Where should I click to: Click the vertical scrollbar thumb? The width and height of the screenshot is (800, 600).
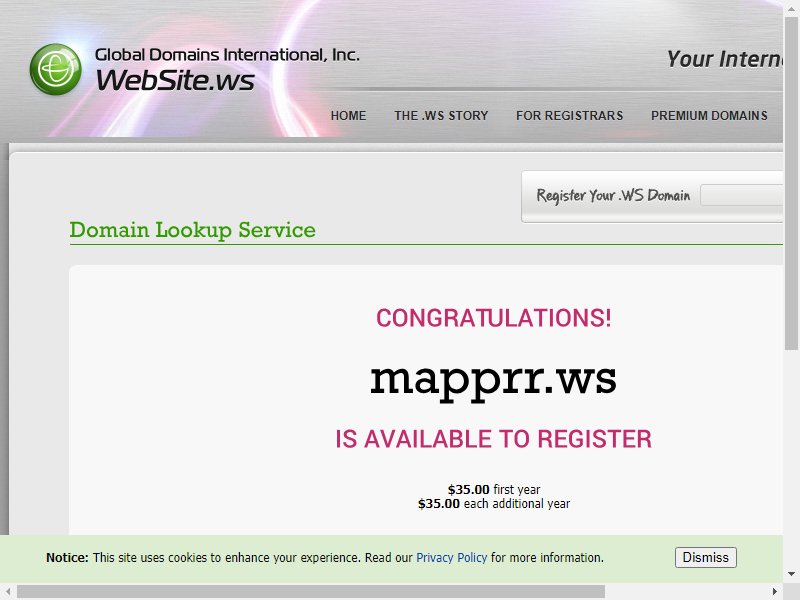click(791, 184)
